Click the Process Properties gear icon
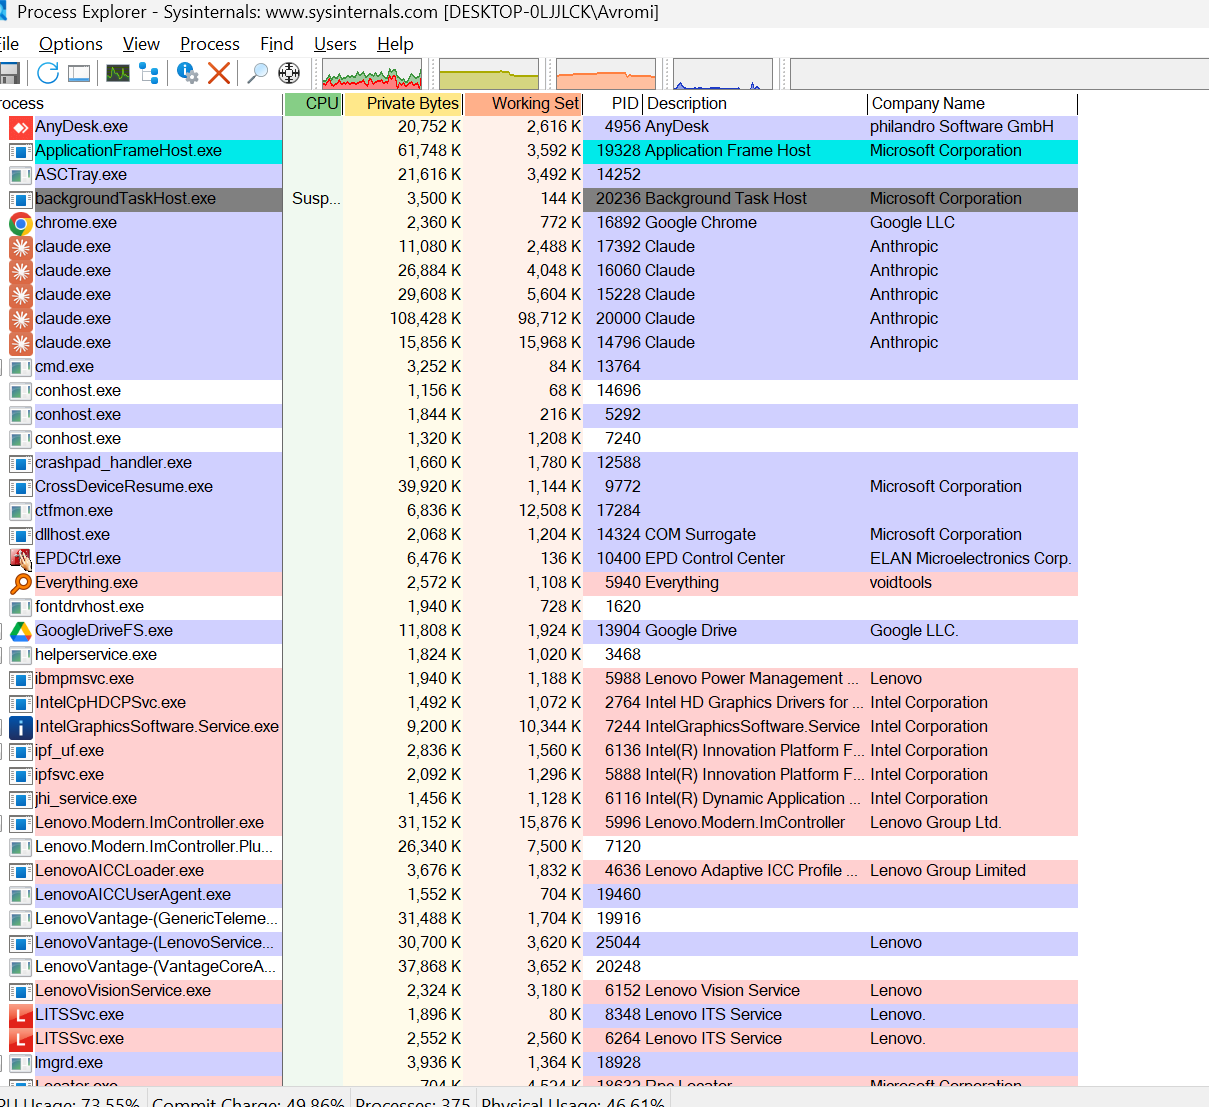 click(187, 73)
